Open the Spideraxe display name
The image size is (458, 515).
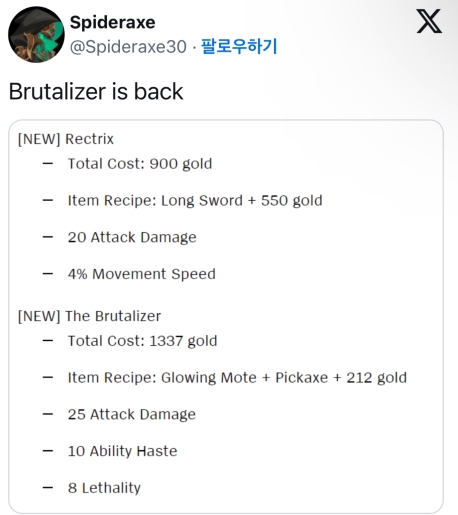click(x=112, y=22)
